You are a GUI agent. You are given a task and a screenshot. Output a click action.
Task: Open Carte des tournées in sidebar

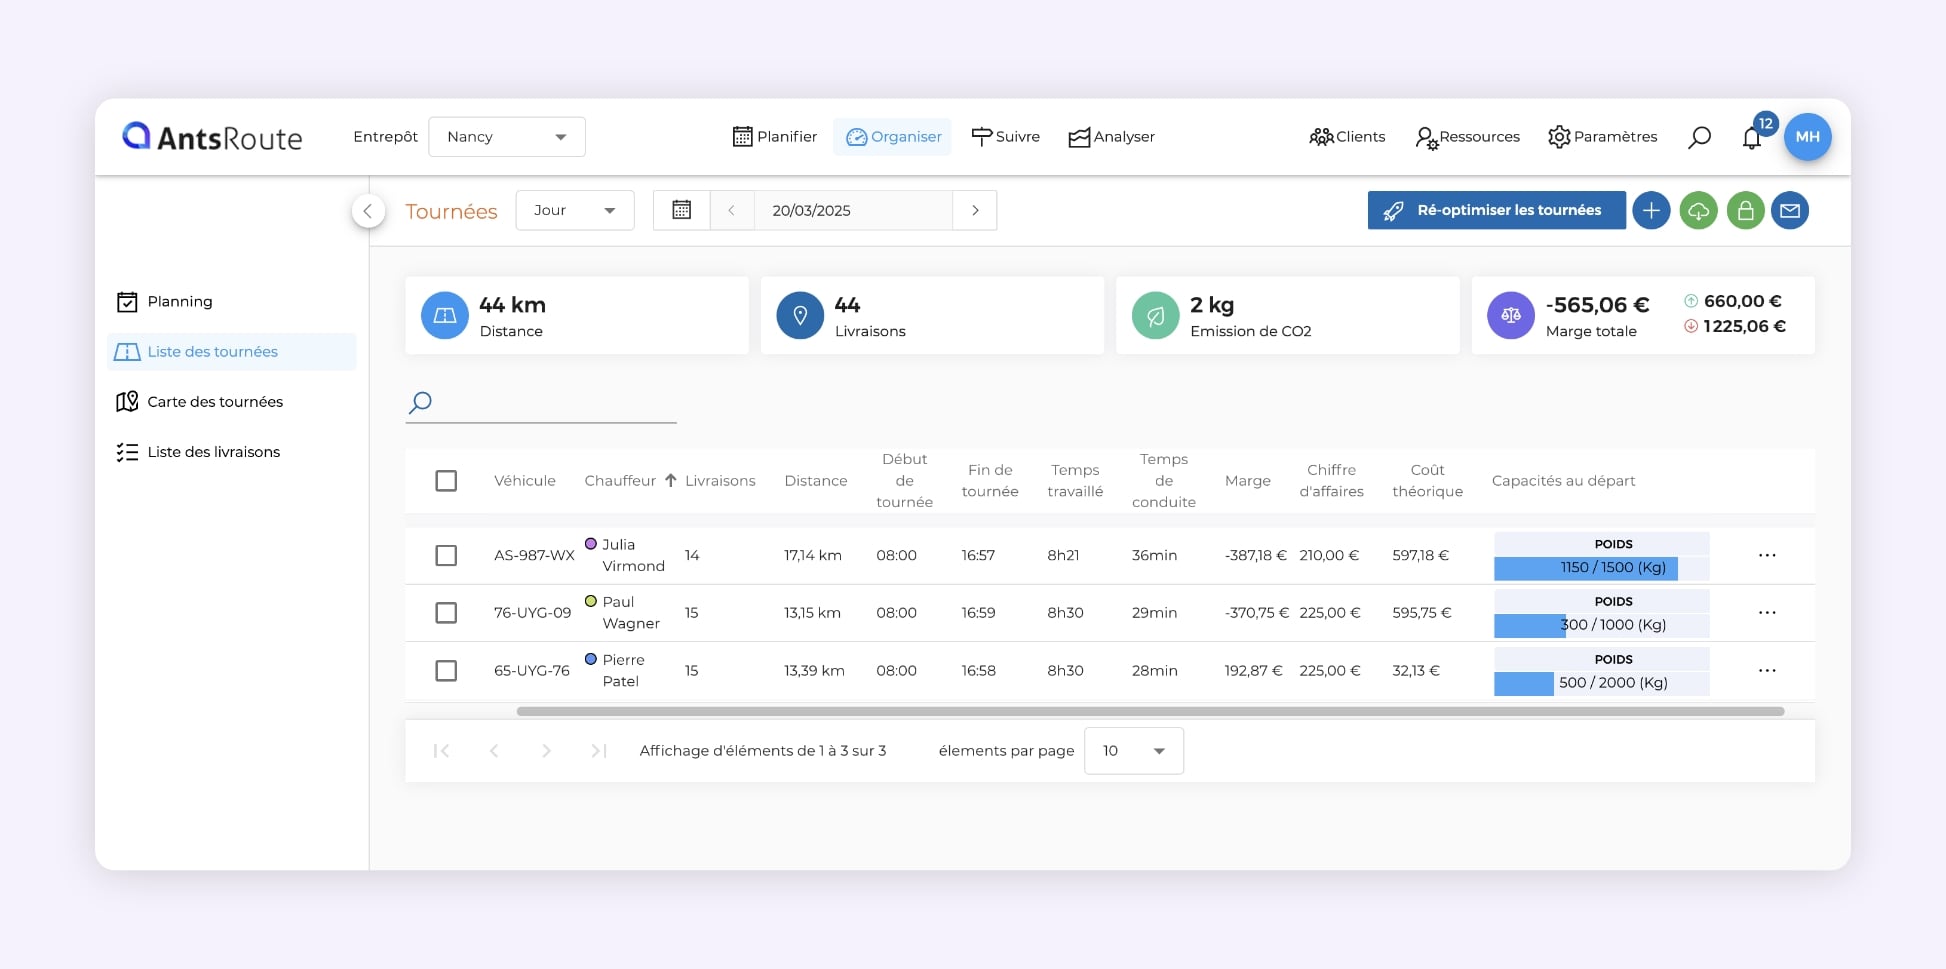(214, 402)
